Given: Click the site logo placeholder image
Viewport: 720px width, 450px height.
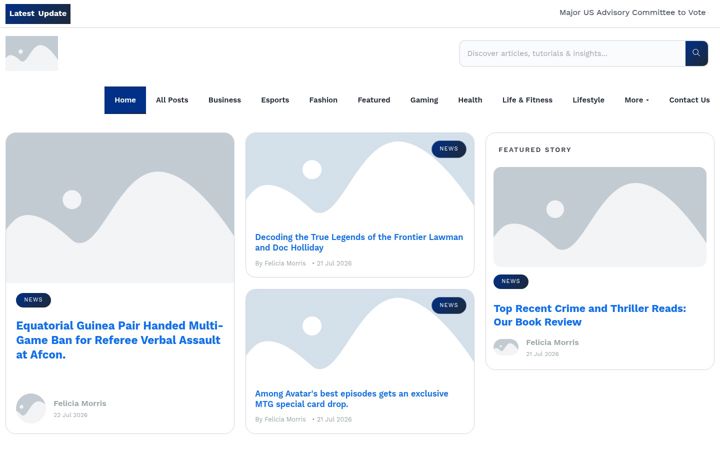Looking at the screenshot, I should [32, 53].
